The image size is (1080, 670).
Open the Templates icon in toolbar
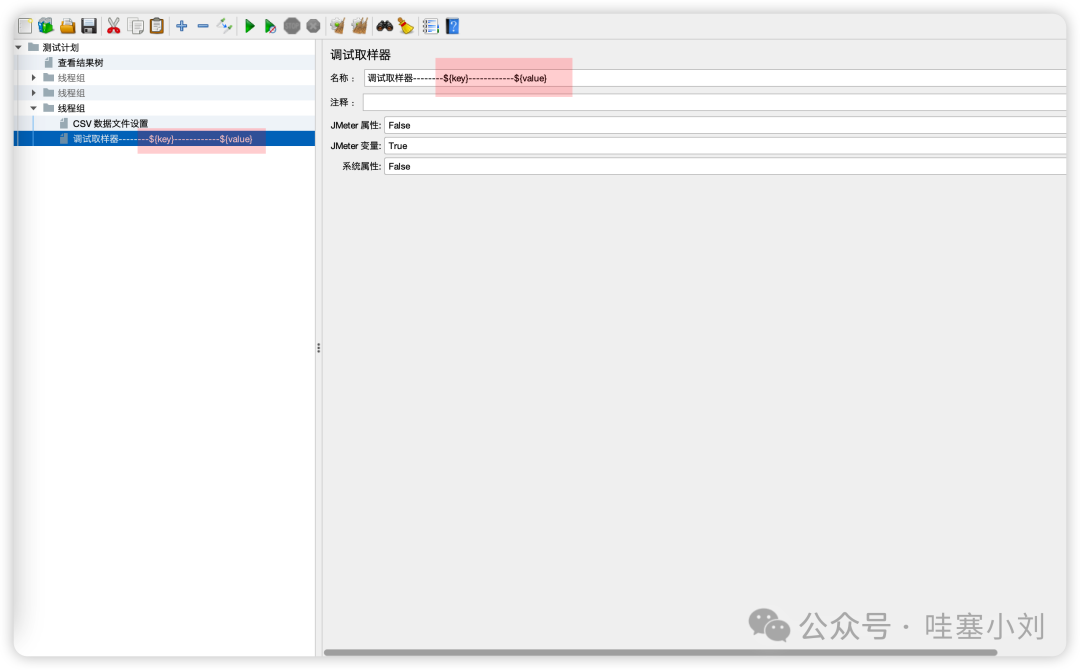click(x=46, y=26)
